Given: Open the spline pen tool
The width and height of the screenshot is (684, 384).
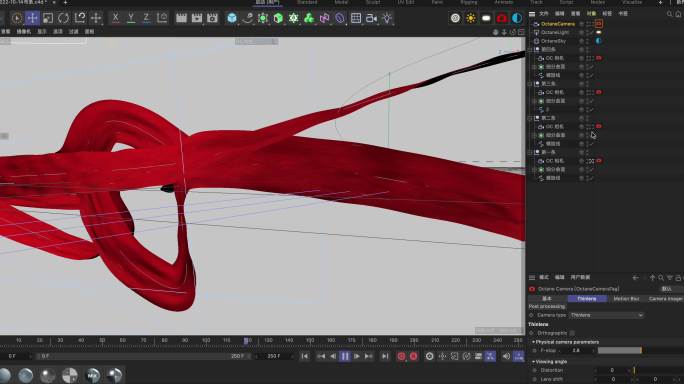Looking at the screenshot, I should tap(247, 18).
